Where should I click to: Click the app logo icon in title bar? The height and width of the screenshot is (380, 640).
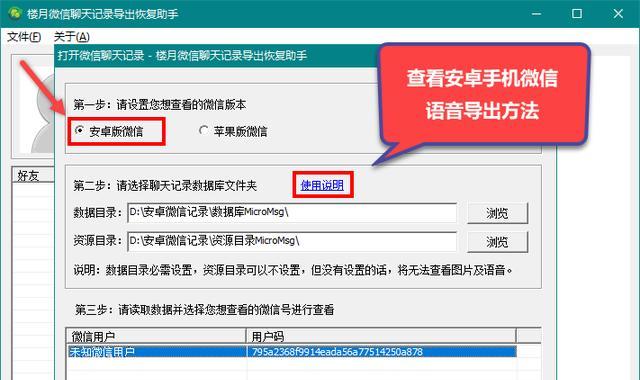pyautogui.click(x=15, y=13)
